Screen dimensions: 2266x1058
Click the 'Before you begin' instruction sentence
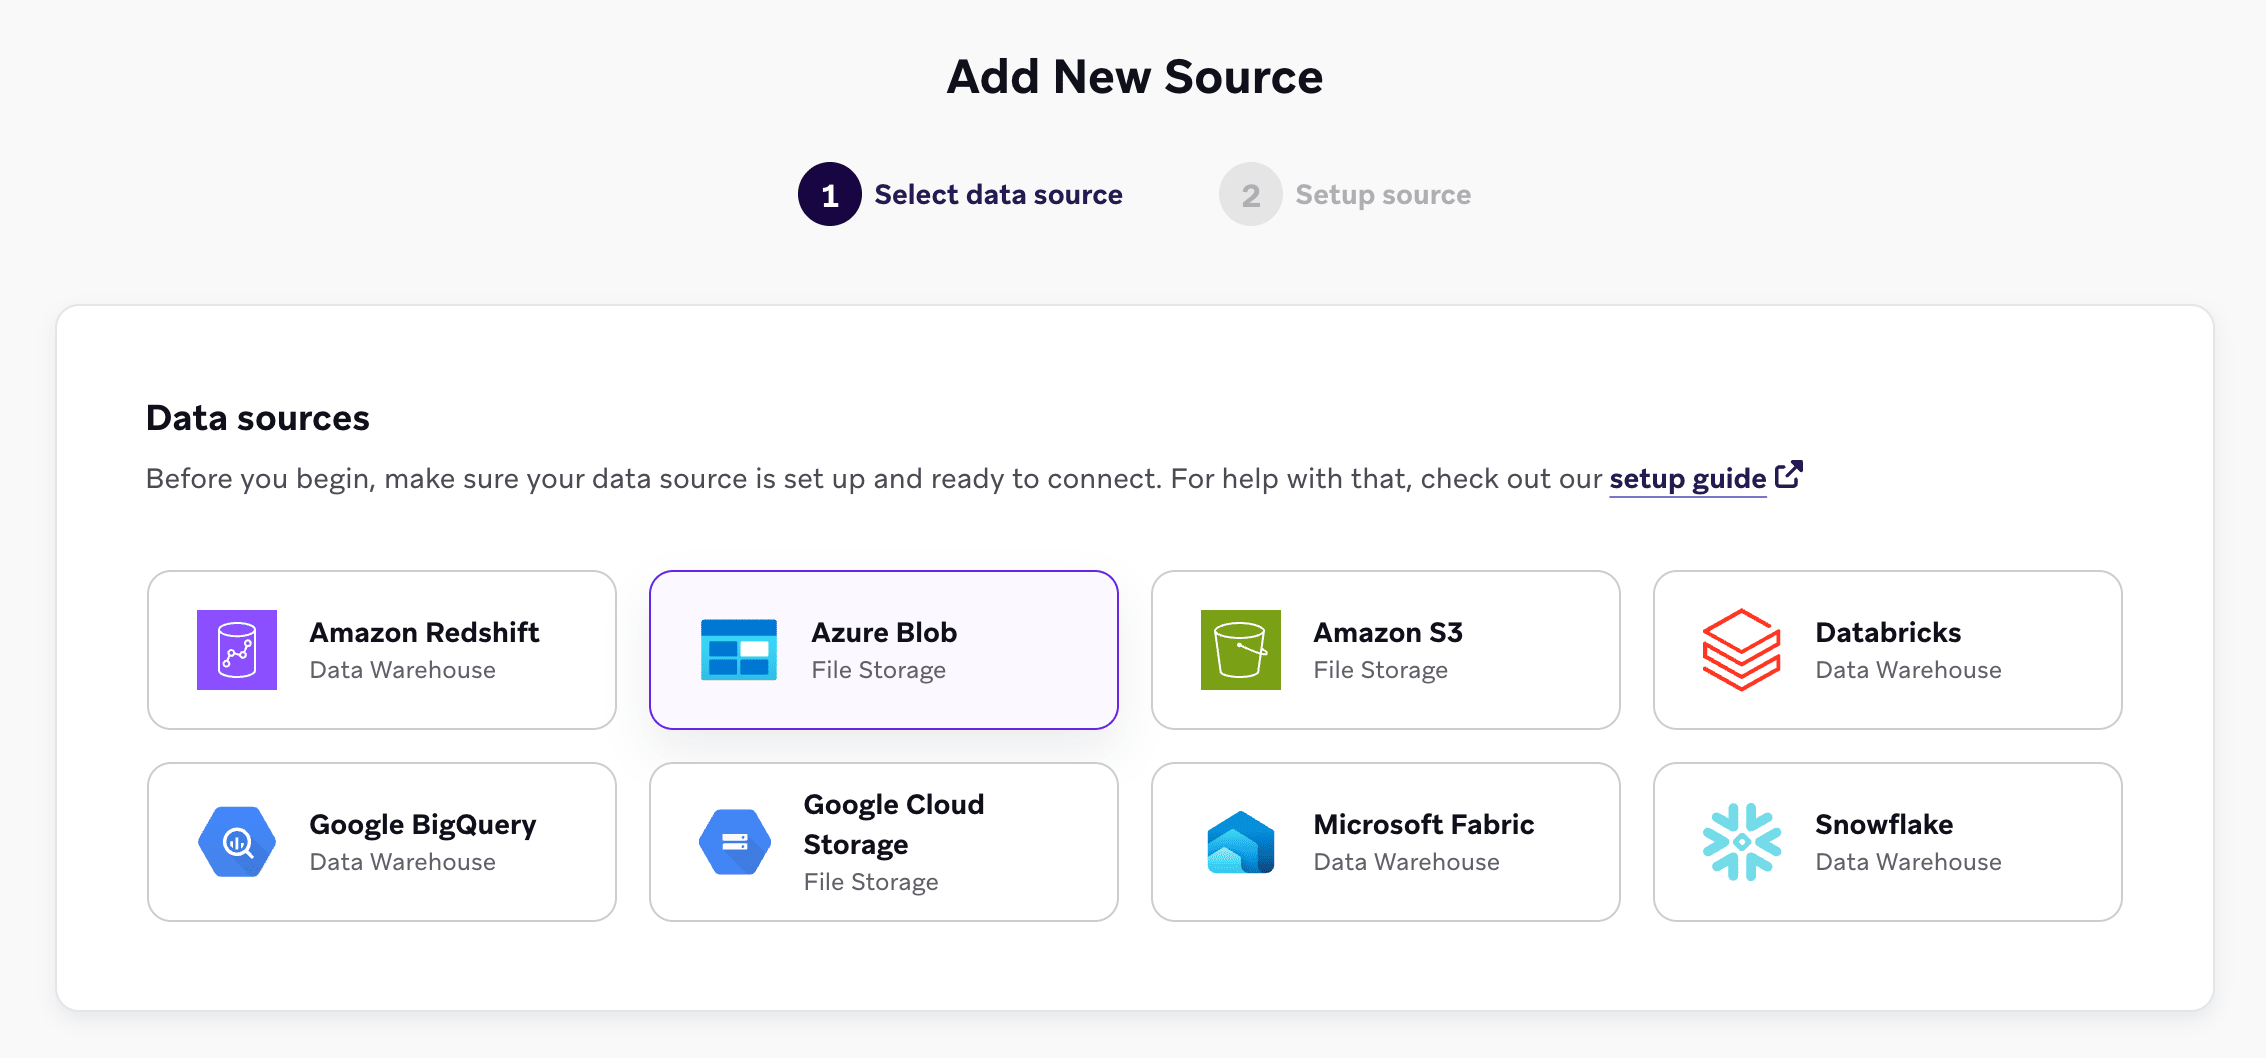point(875,479)
